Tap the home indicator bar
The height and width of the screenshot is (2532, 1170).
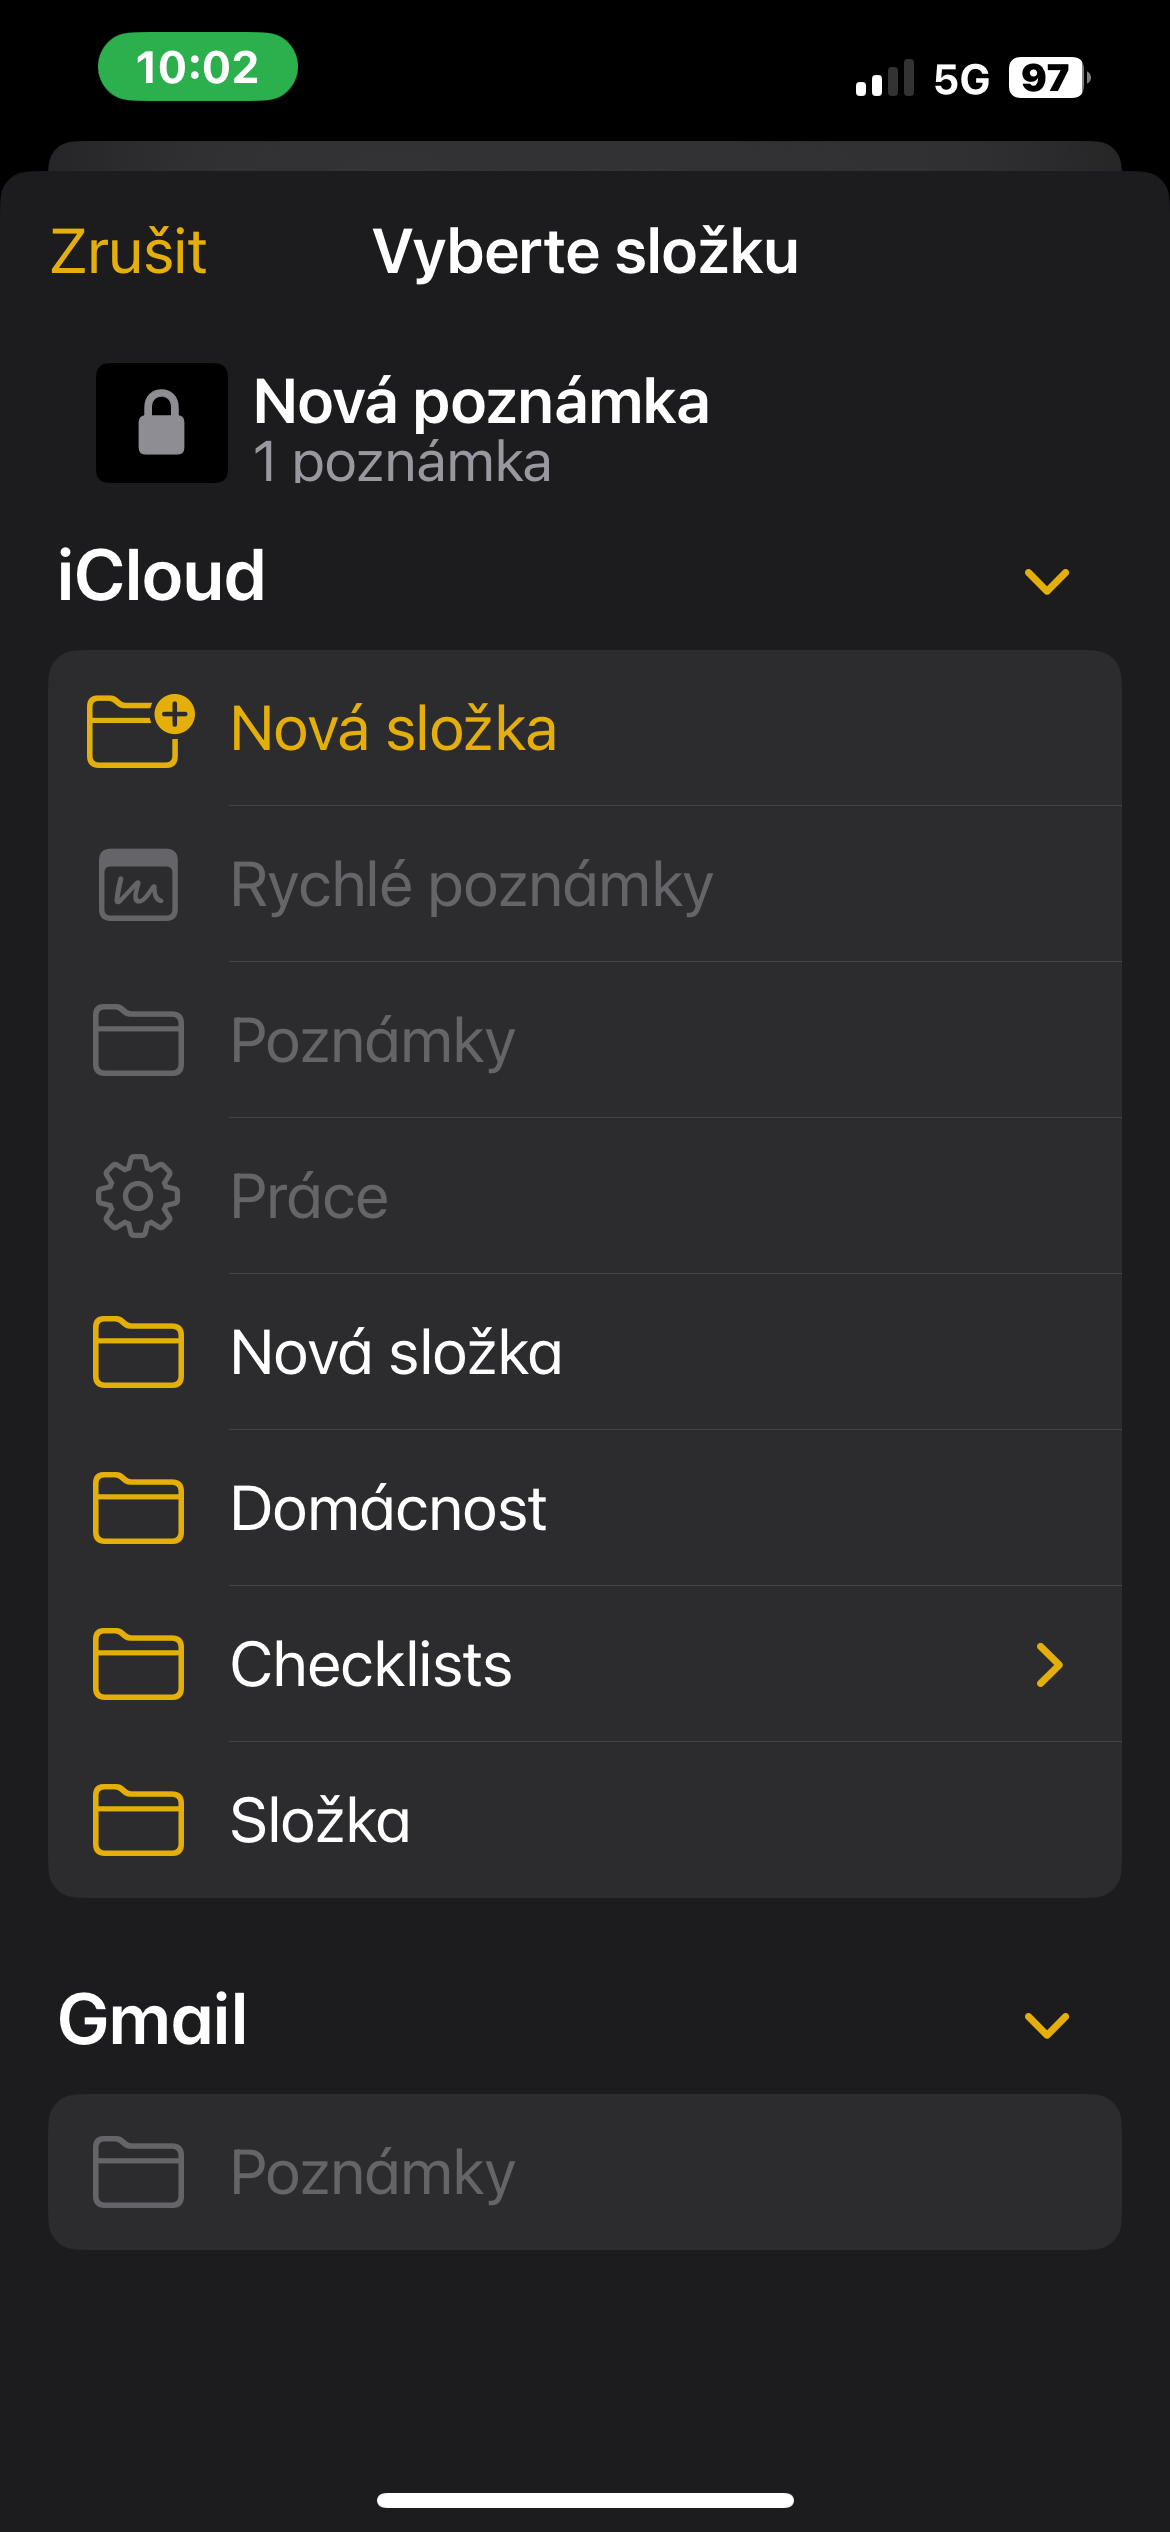pyautogui.click(x=585, y=2500)
